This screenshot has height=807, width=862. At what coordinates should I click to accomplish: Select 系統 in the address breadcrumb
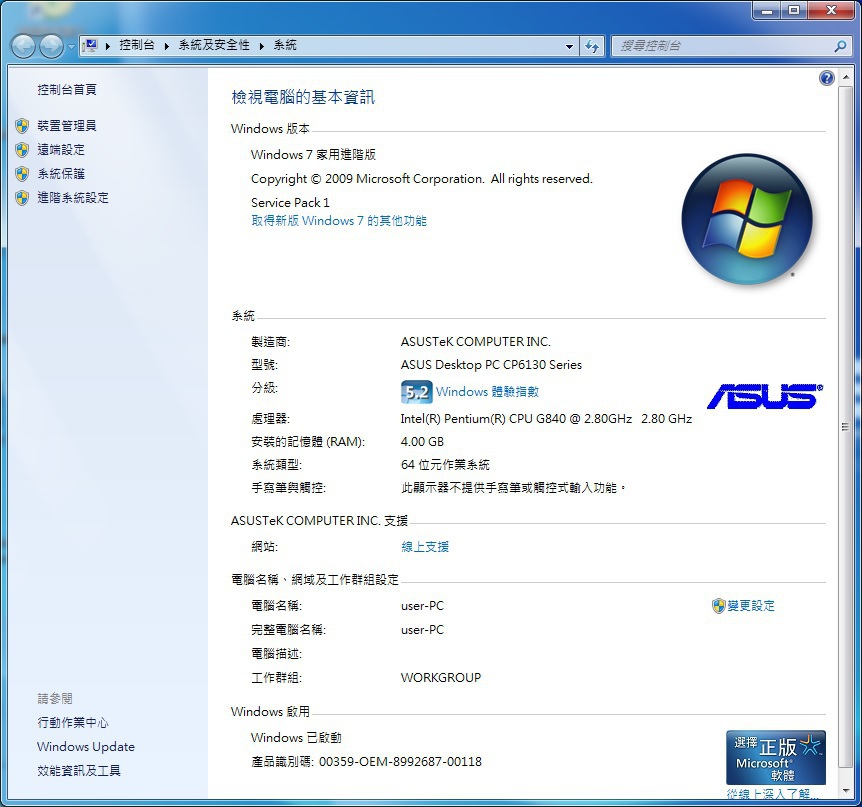coord(285,46)
